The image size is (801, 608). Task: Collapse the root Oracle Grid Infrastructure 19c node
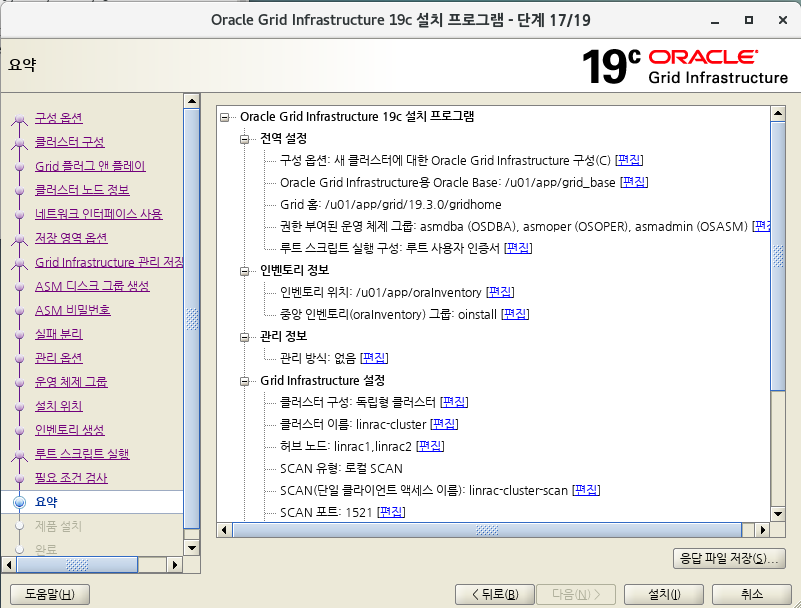pyautogui.click(x=225, y=118)
